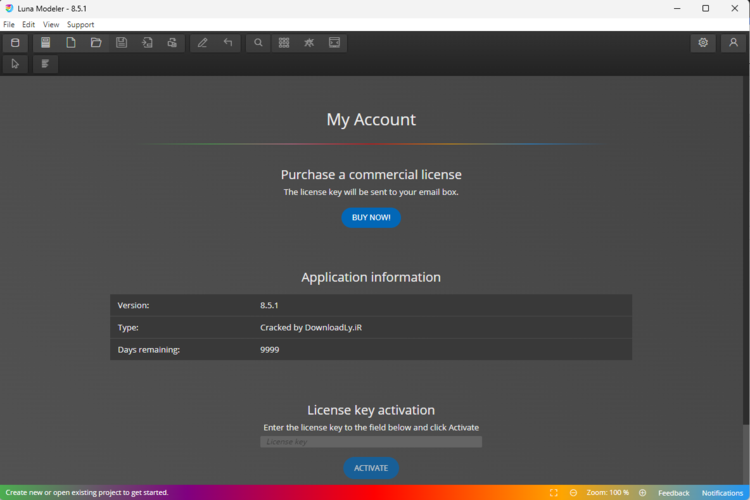This screenshot has width=750, height=500.
Task: Click the undo arrow icon
Action: (x=228, y=43)
